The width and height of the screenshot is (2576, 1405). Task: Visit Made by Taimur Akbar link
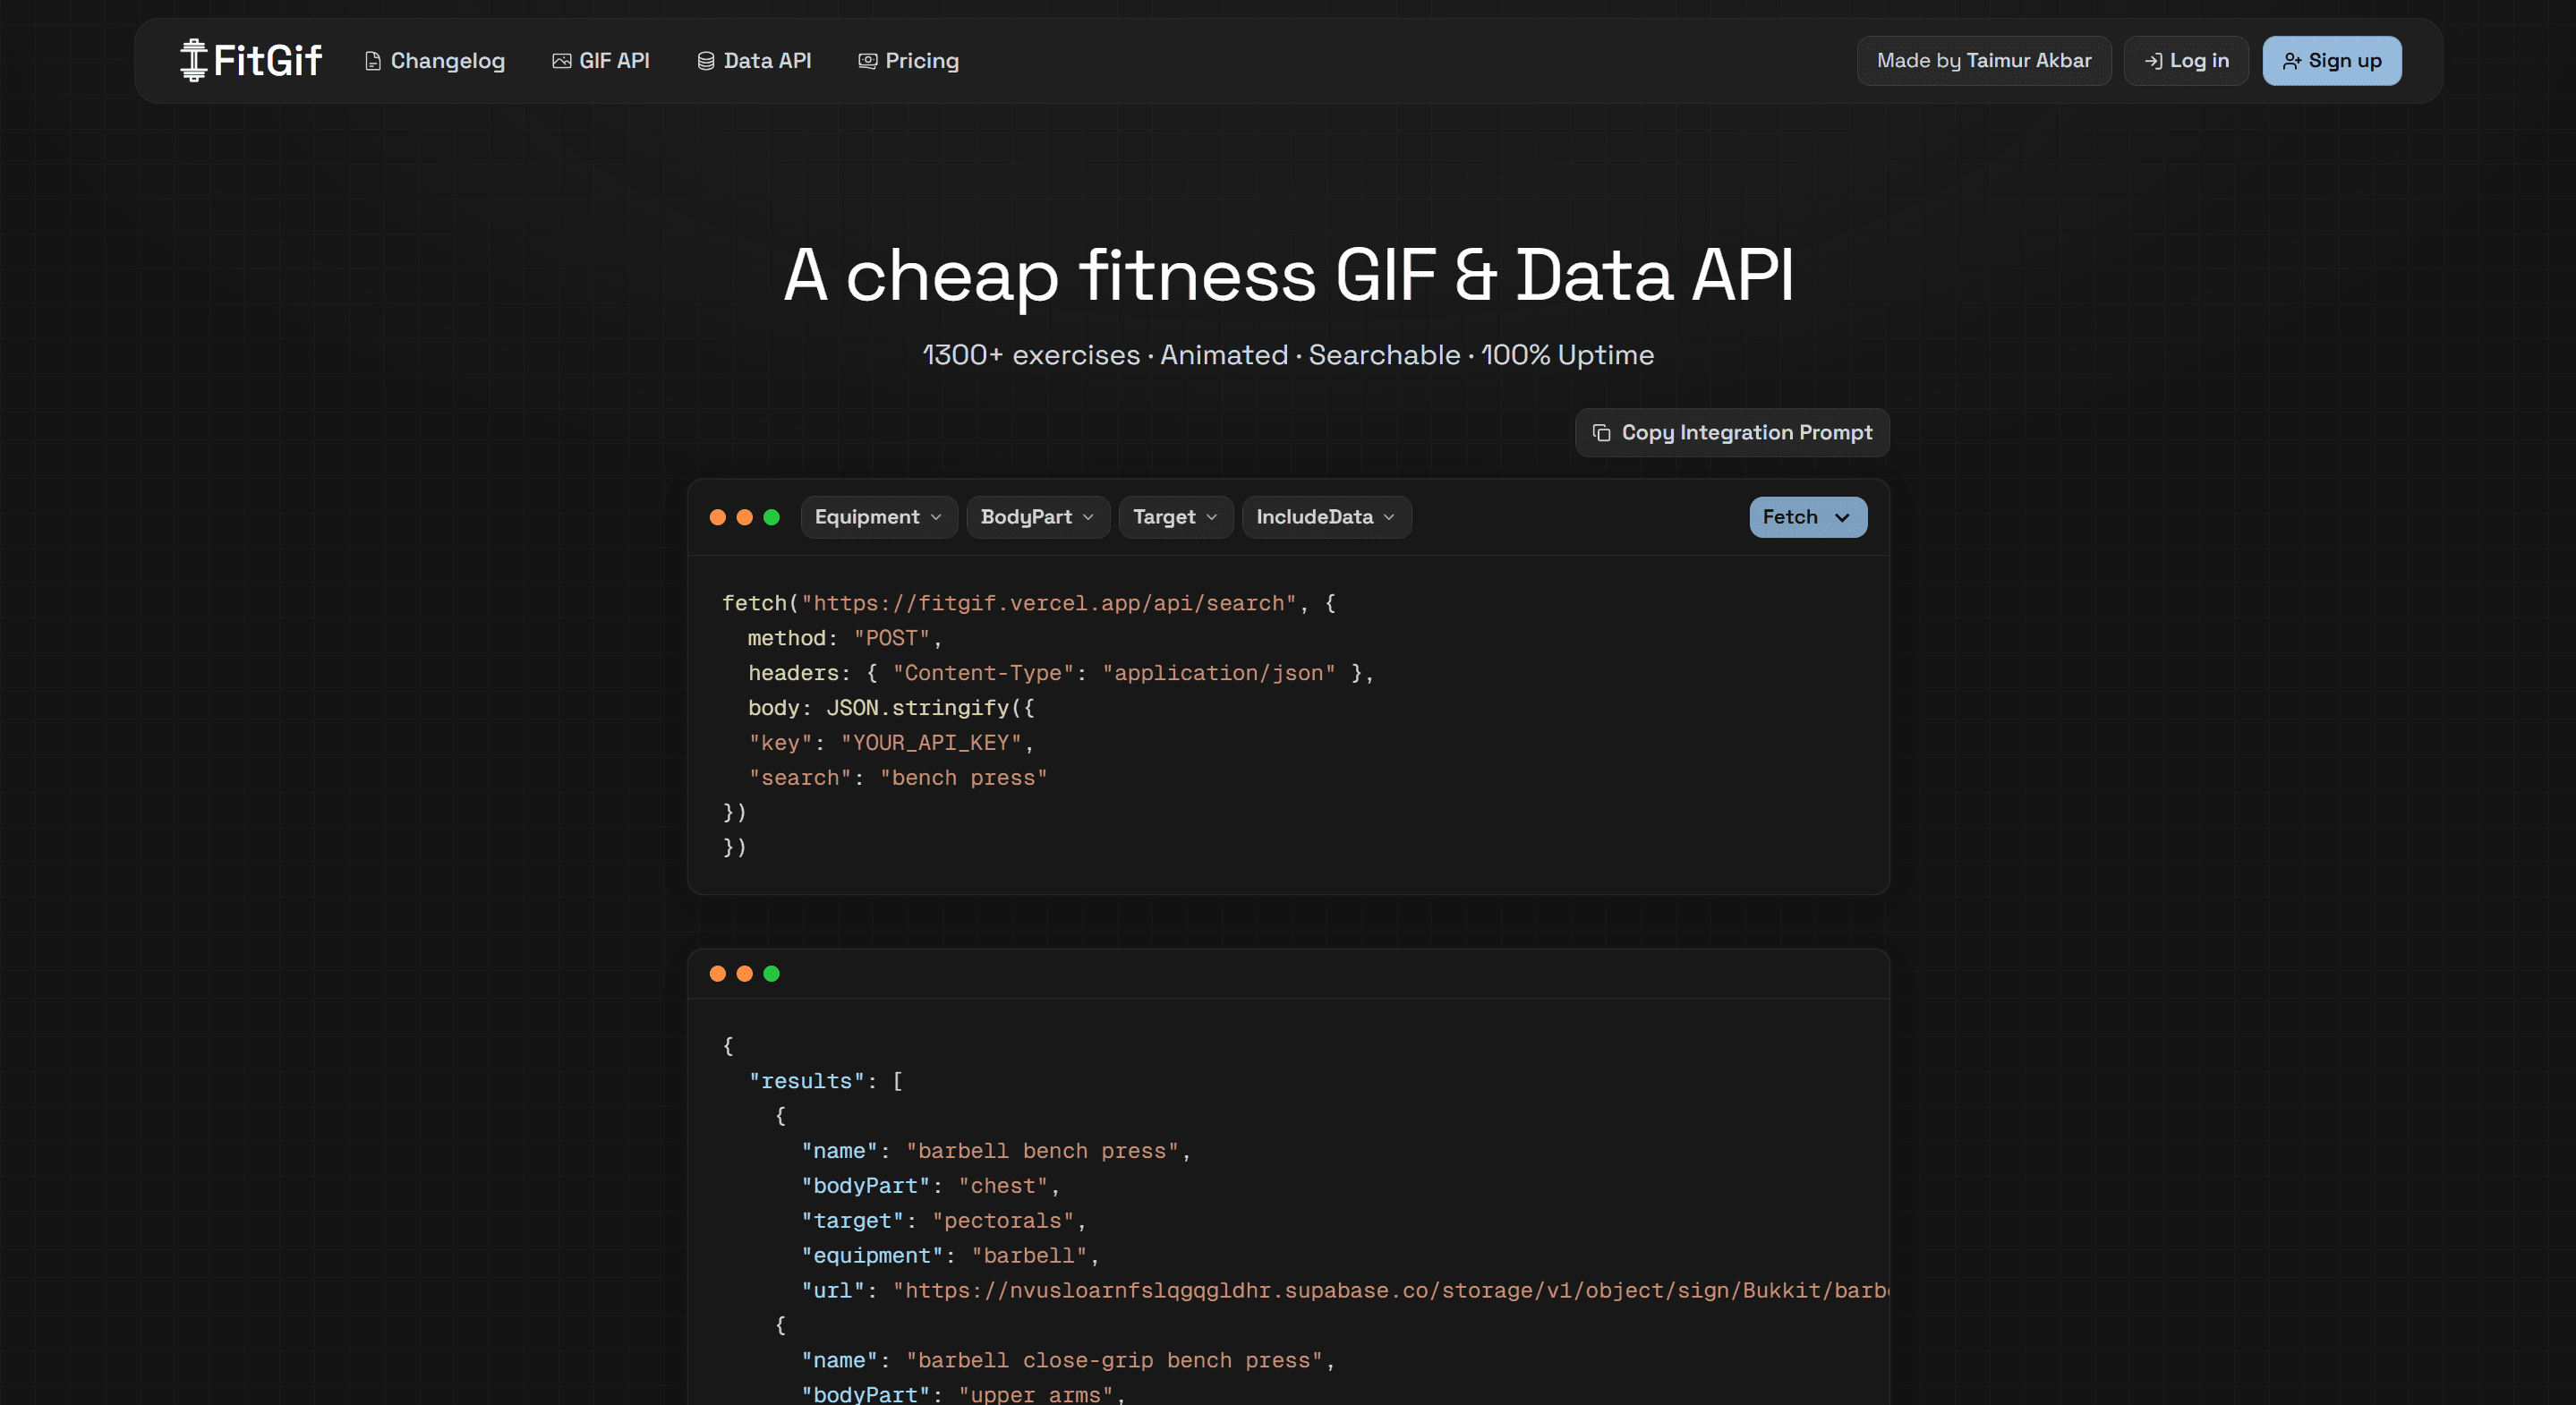(x=1984, y=61)
